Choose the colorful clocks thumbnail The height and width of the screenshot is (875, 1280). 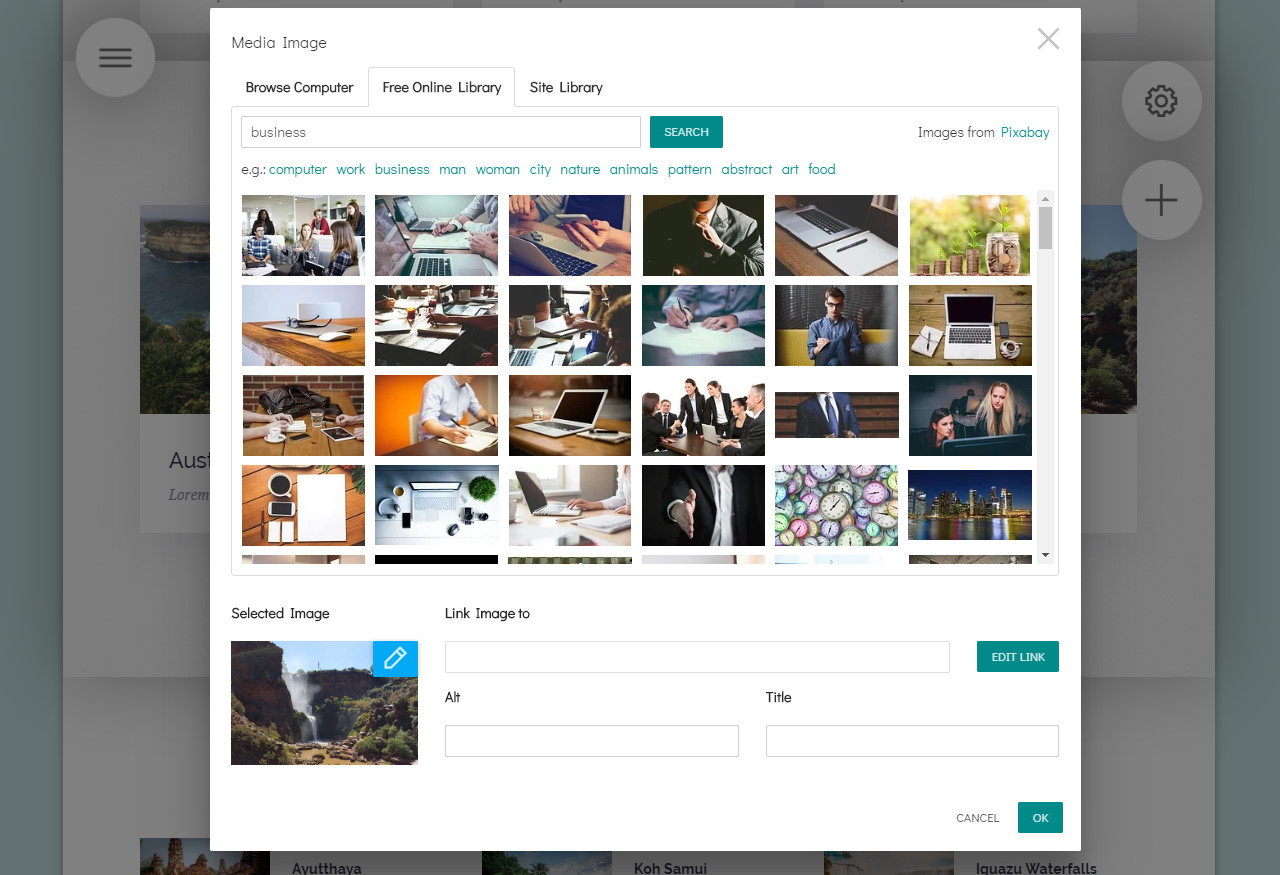837,505
